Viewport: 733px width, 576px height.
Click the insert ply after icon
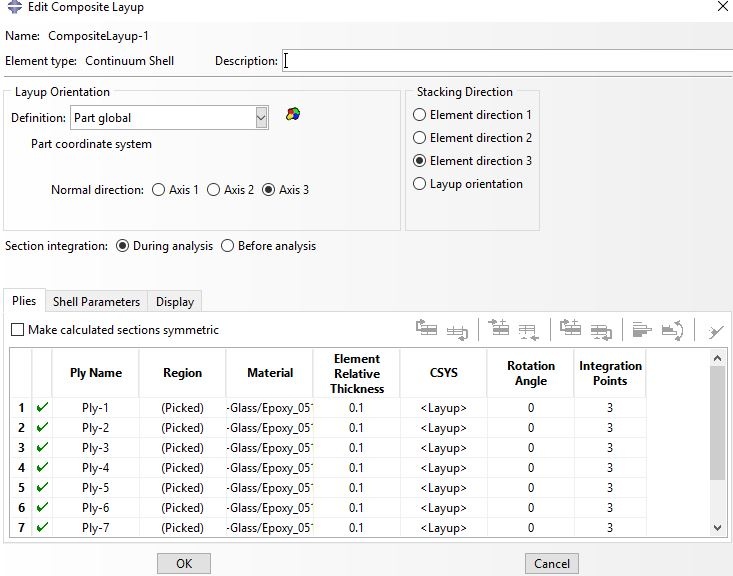(529, 329)
